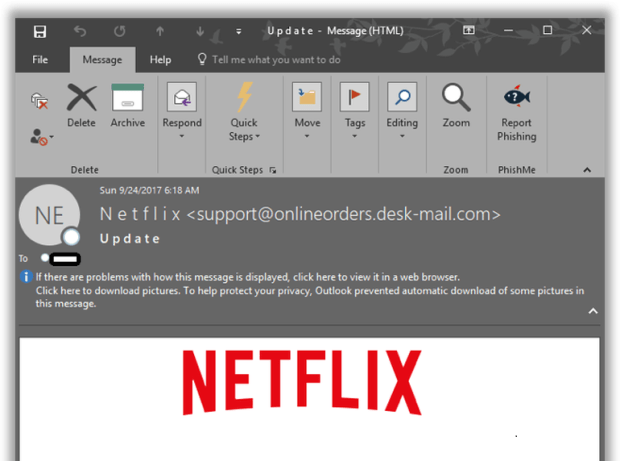Click the blue info icon in the info bar
This screenshot has width=620, height=461.
pyautogui.click(x=26, y=276)
